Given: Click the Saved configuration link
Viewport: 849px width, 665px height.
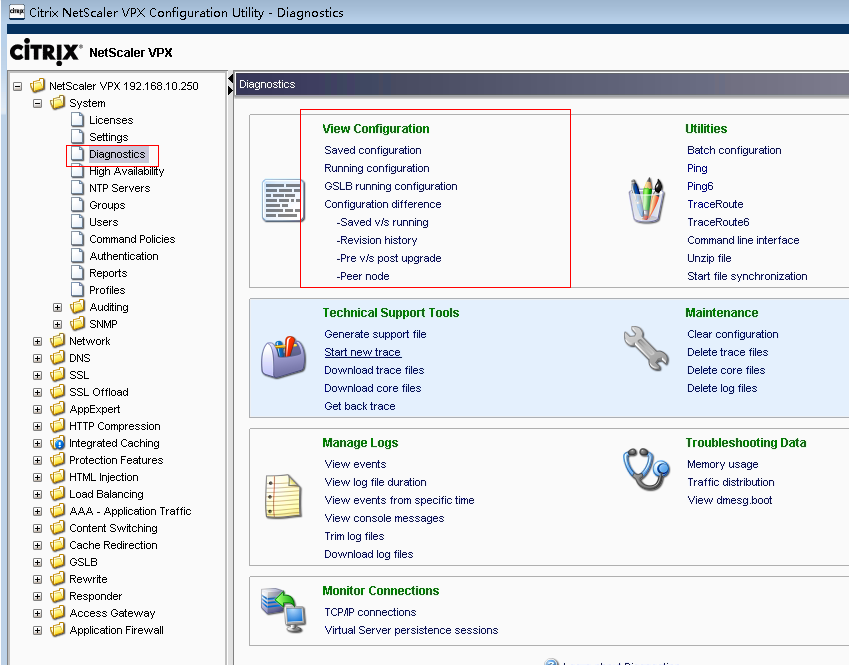Looking at the screenshot, I should point(373,150).
